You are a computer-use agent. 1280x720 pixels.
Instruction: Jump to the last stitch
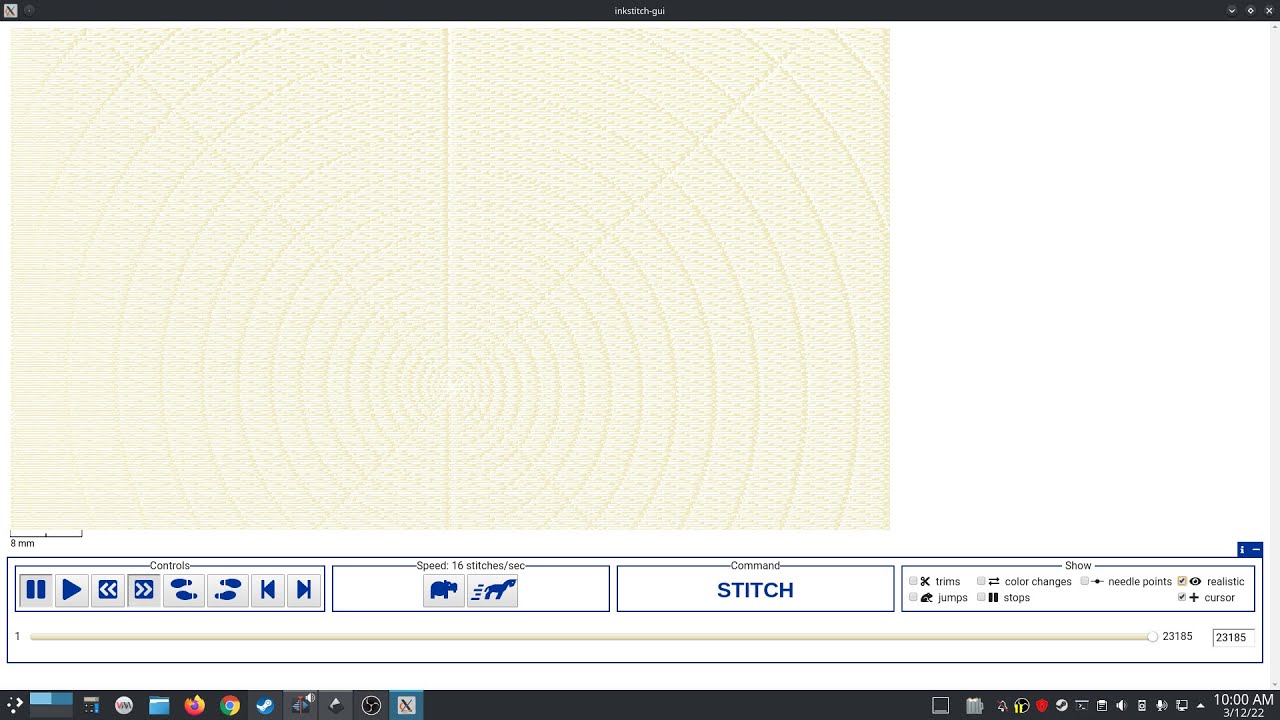[304, 590]
